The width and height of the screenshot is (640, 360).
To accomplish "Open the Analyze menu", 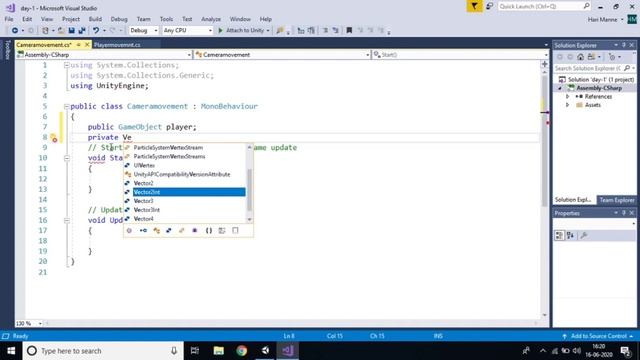I will coord(211,19).
